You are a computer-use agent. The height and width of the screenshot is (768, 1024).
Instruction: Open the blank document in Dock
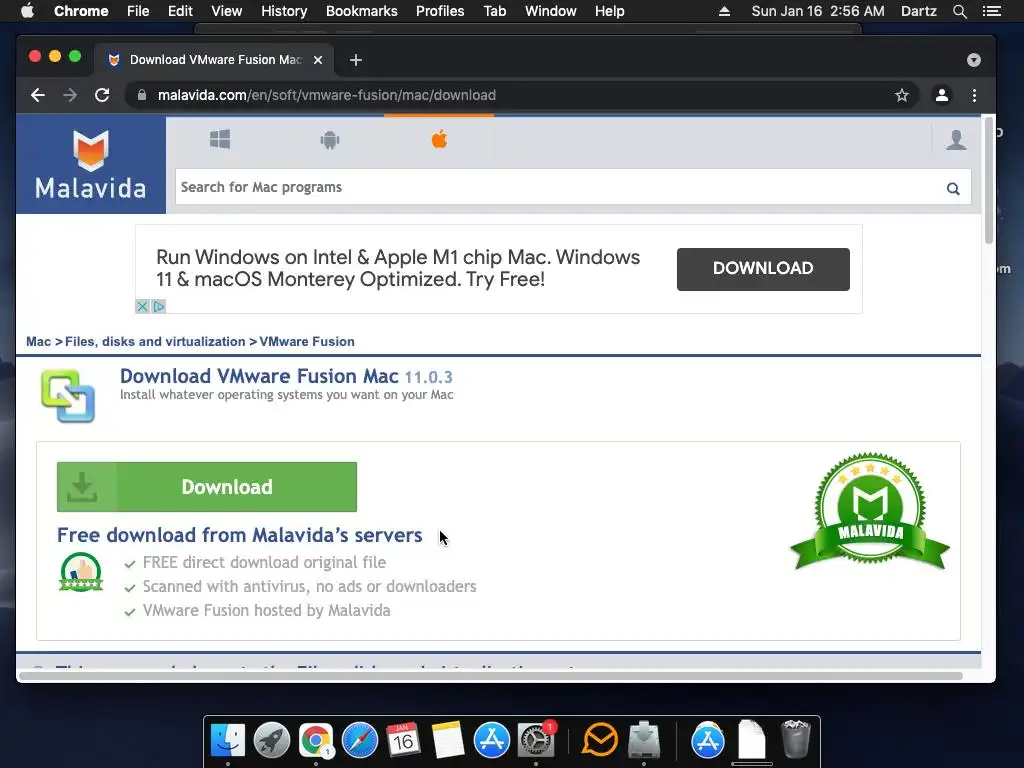click(752, 740)
